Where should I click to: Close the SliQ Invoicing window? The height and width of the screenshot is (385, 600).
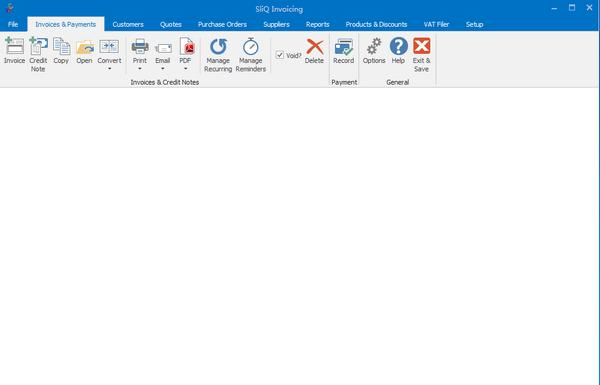589,8
